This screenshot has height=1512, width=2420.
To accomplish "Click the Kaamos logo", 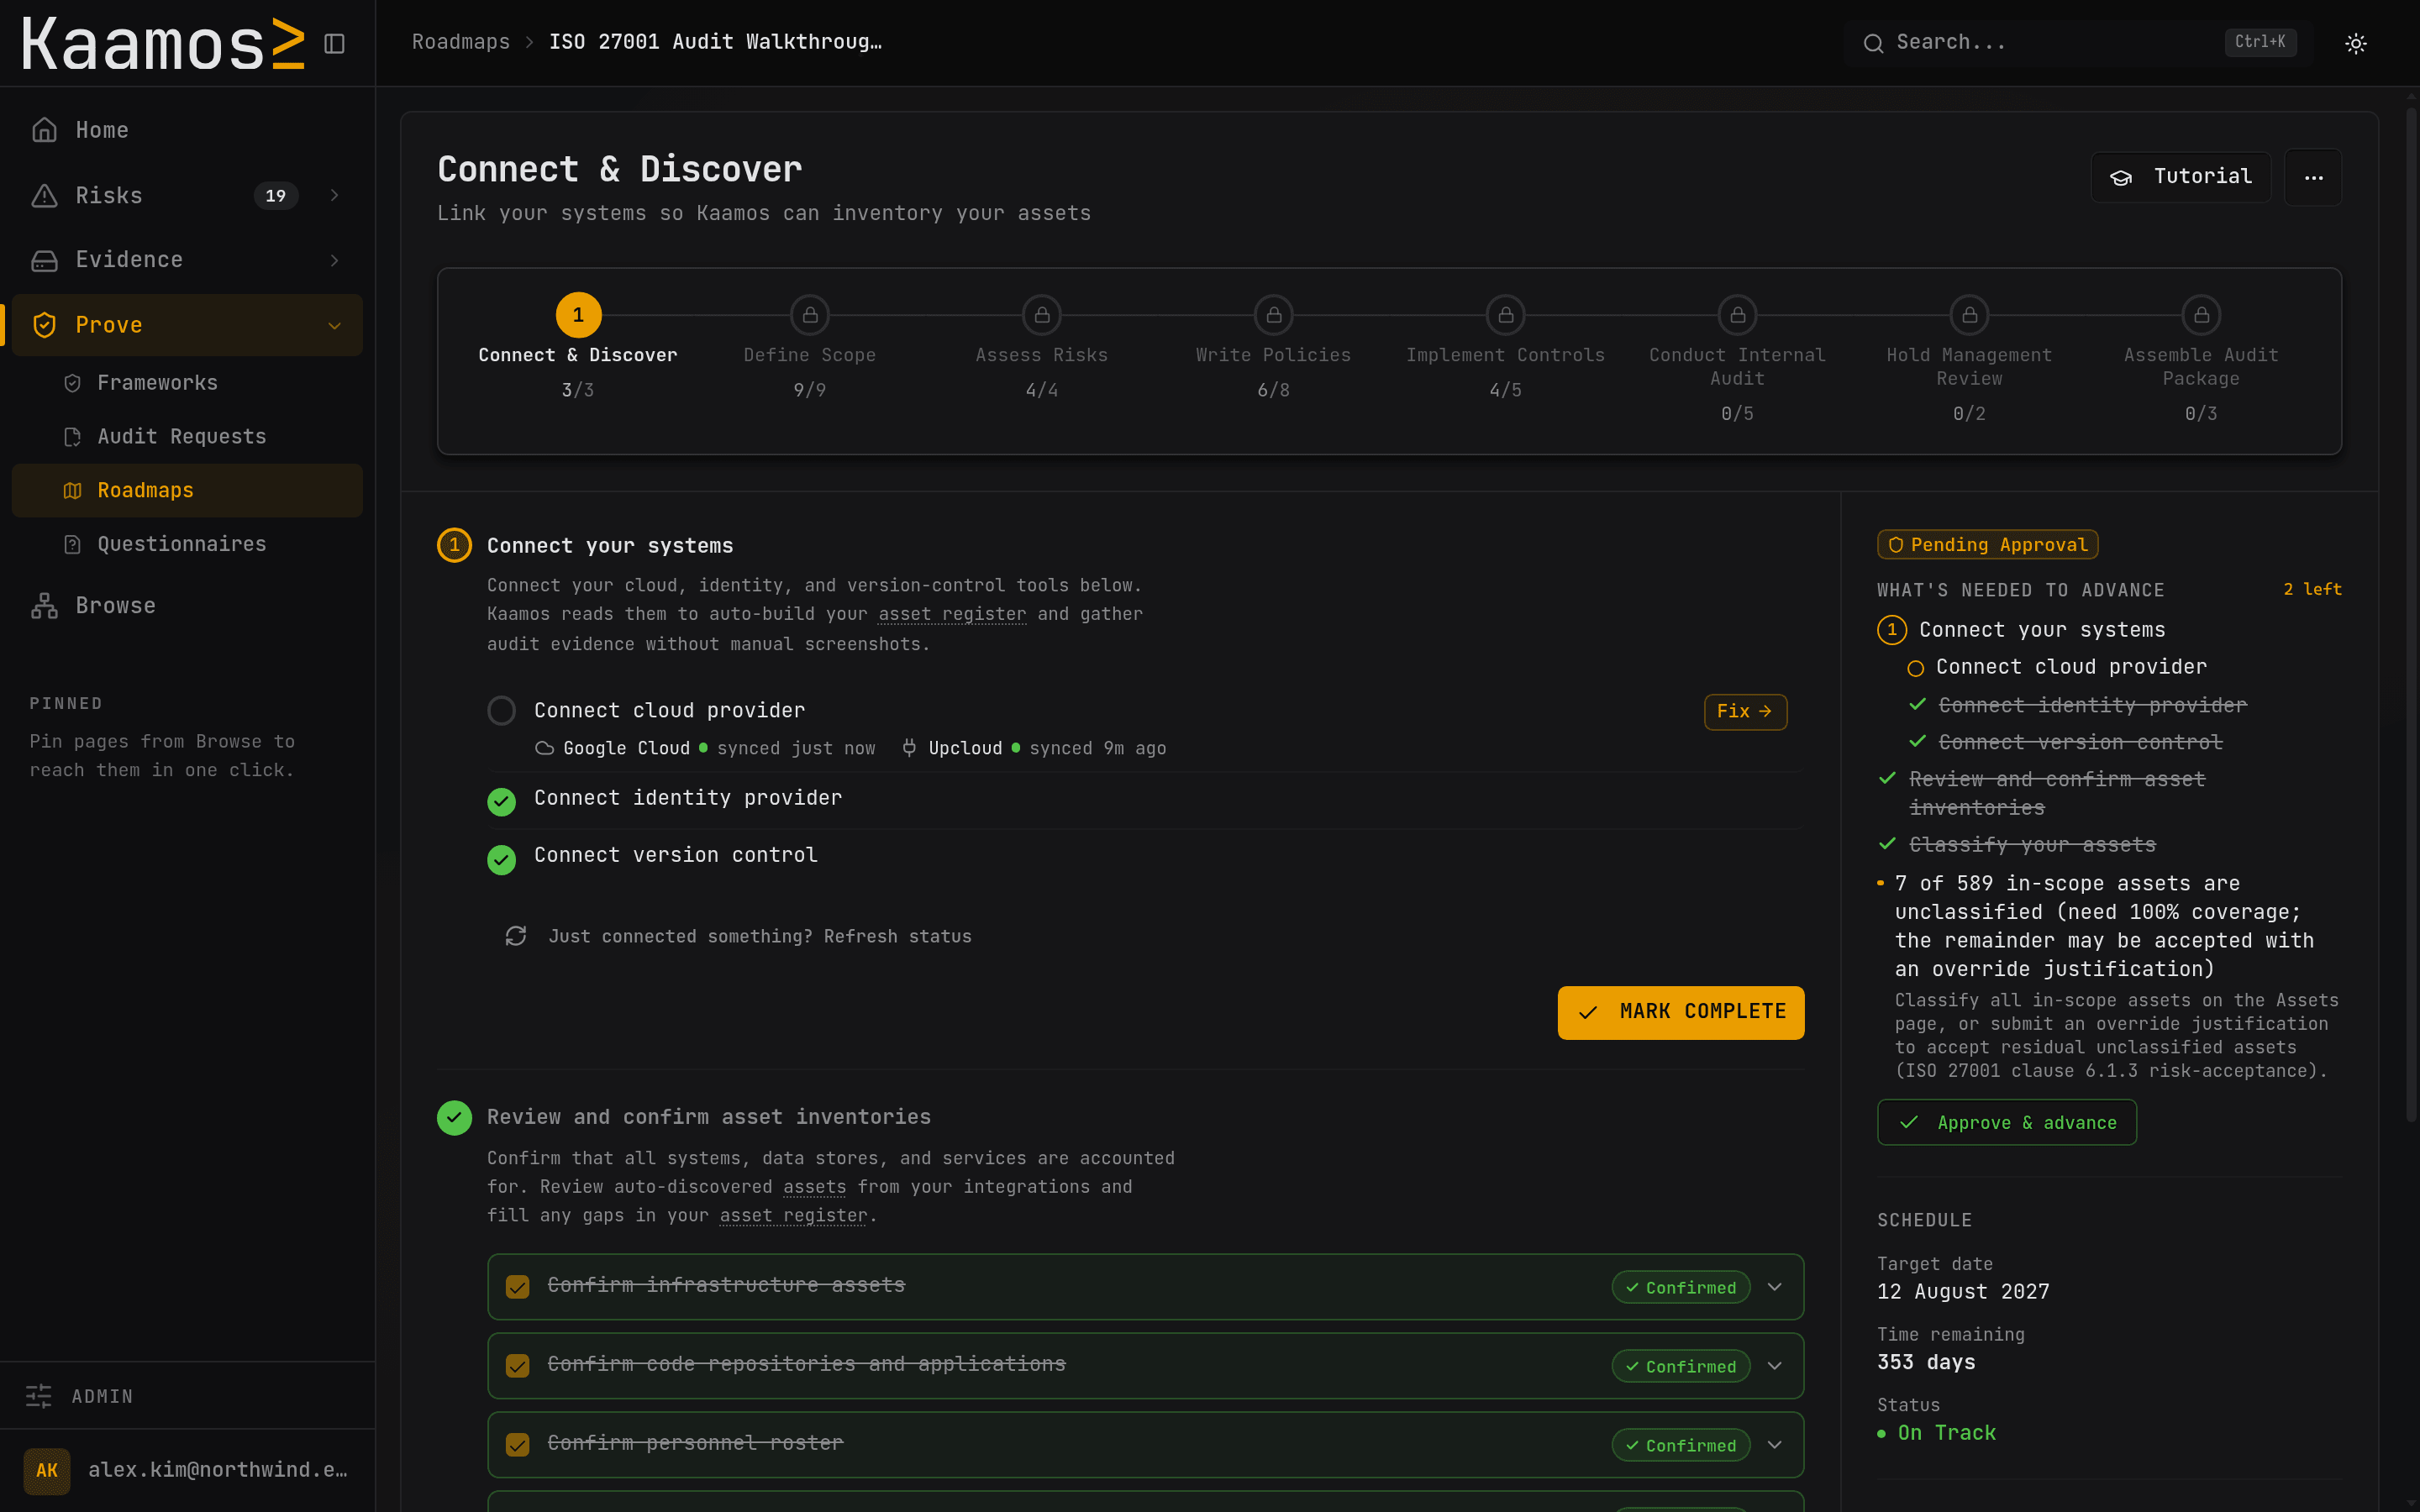I will (163, 44).
